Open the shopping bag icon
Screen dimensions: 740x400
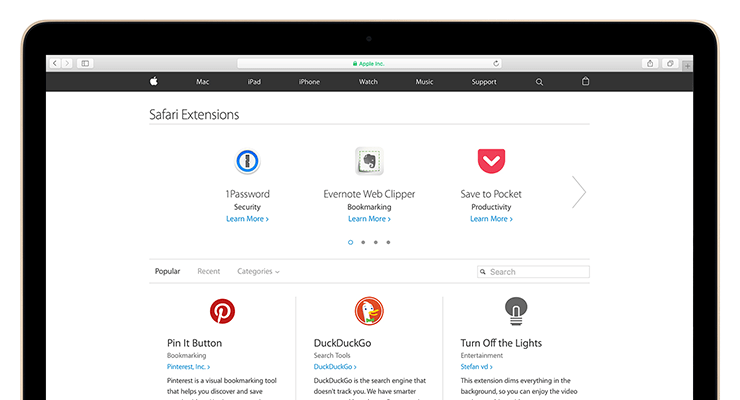point(585,81)
